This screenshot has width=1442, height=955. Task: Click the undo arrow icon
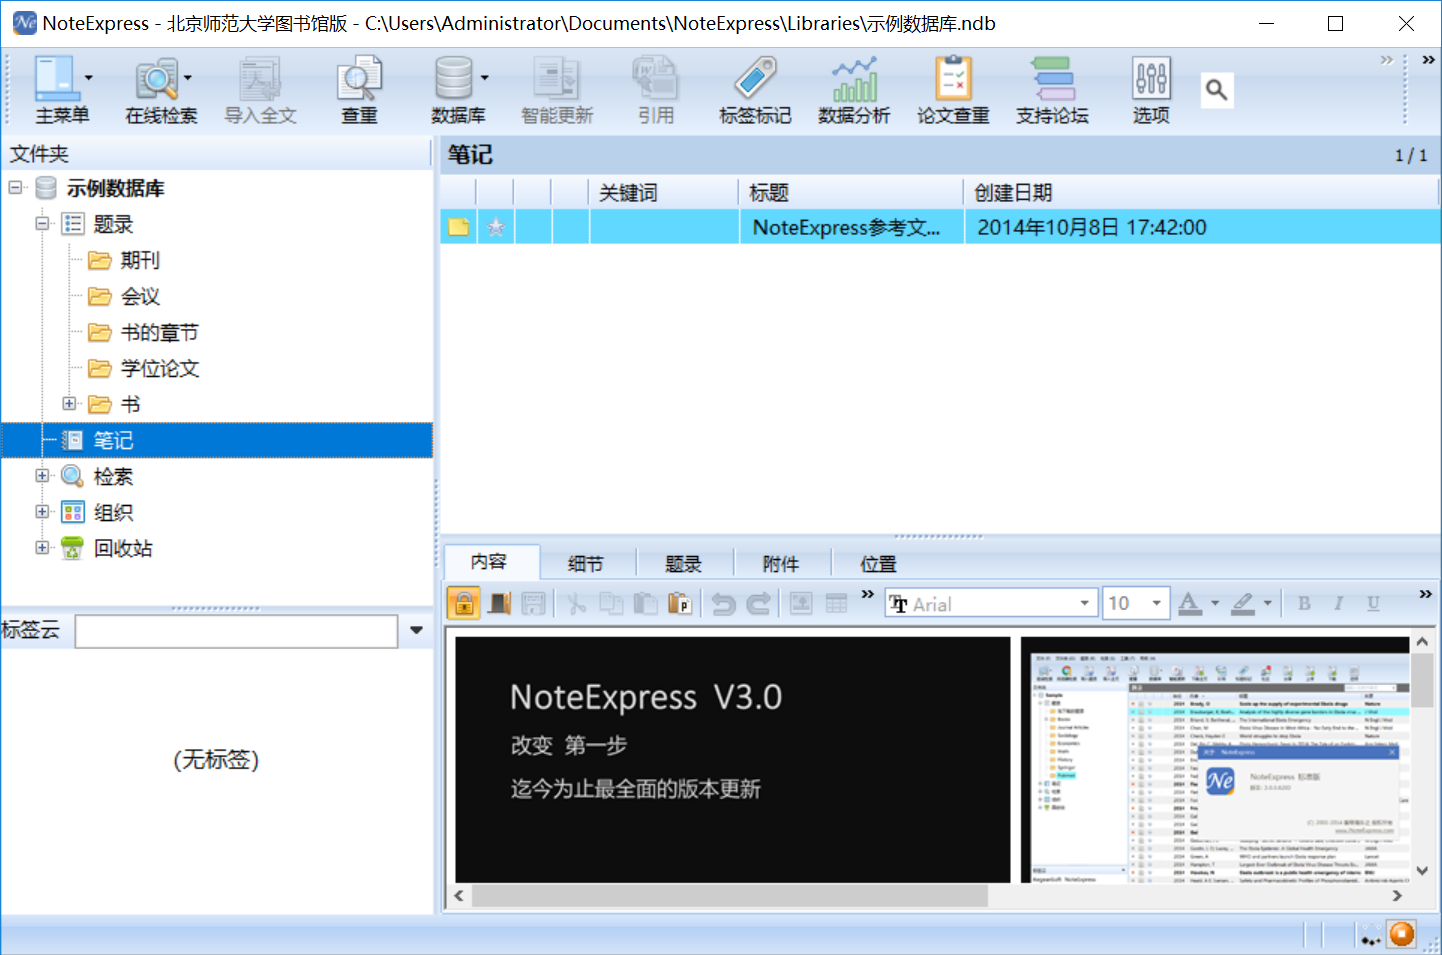pyautogui.click(x=724, y=603)
